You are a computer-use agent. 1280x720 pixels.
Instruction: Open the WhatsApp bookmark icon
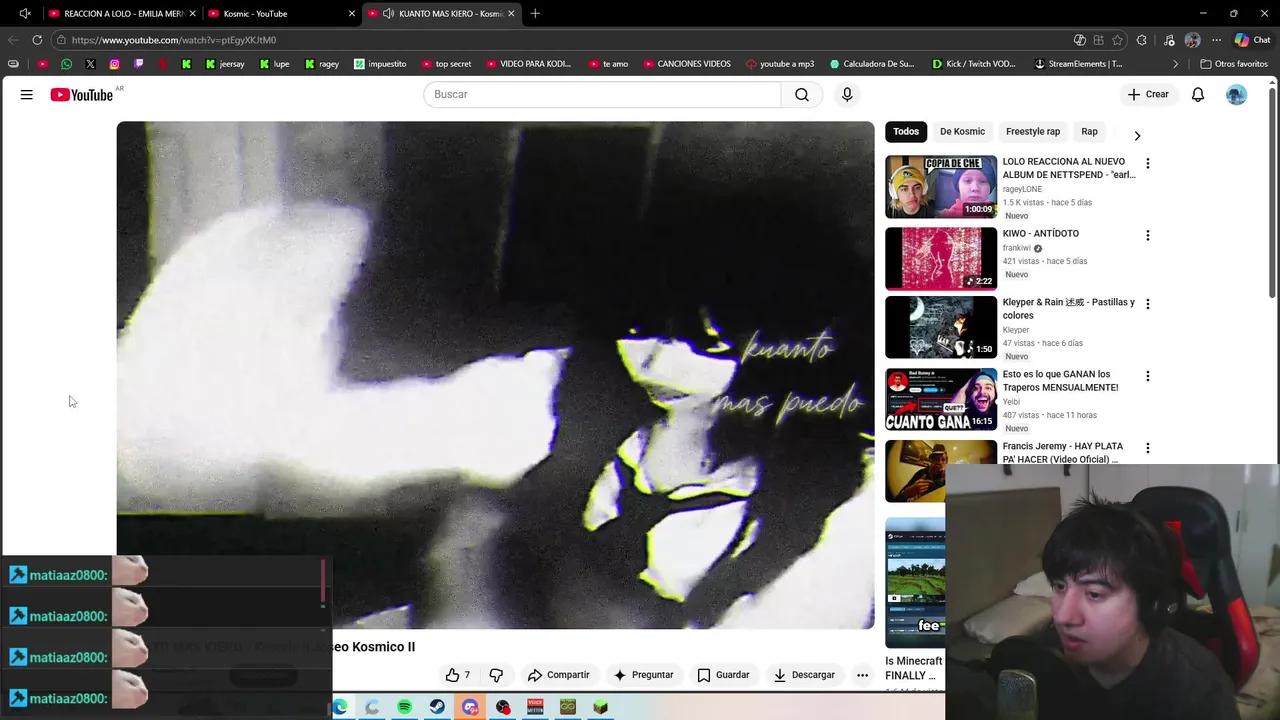(66, 64)
